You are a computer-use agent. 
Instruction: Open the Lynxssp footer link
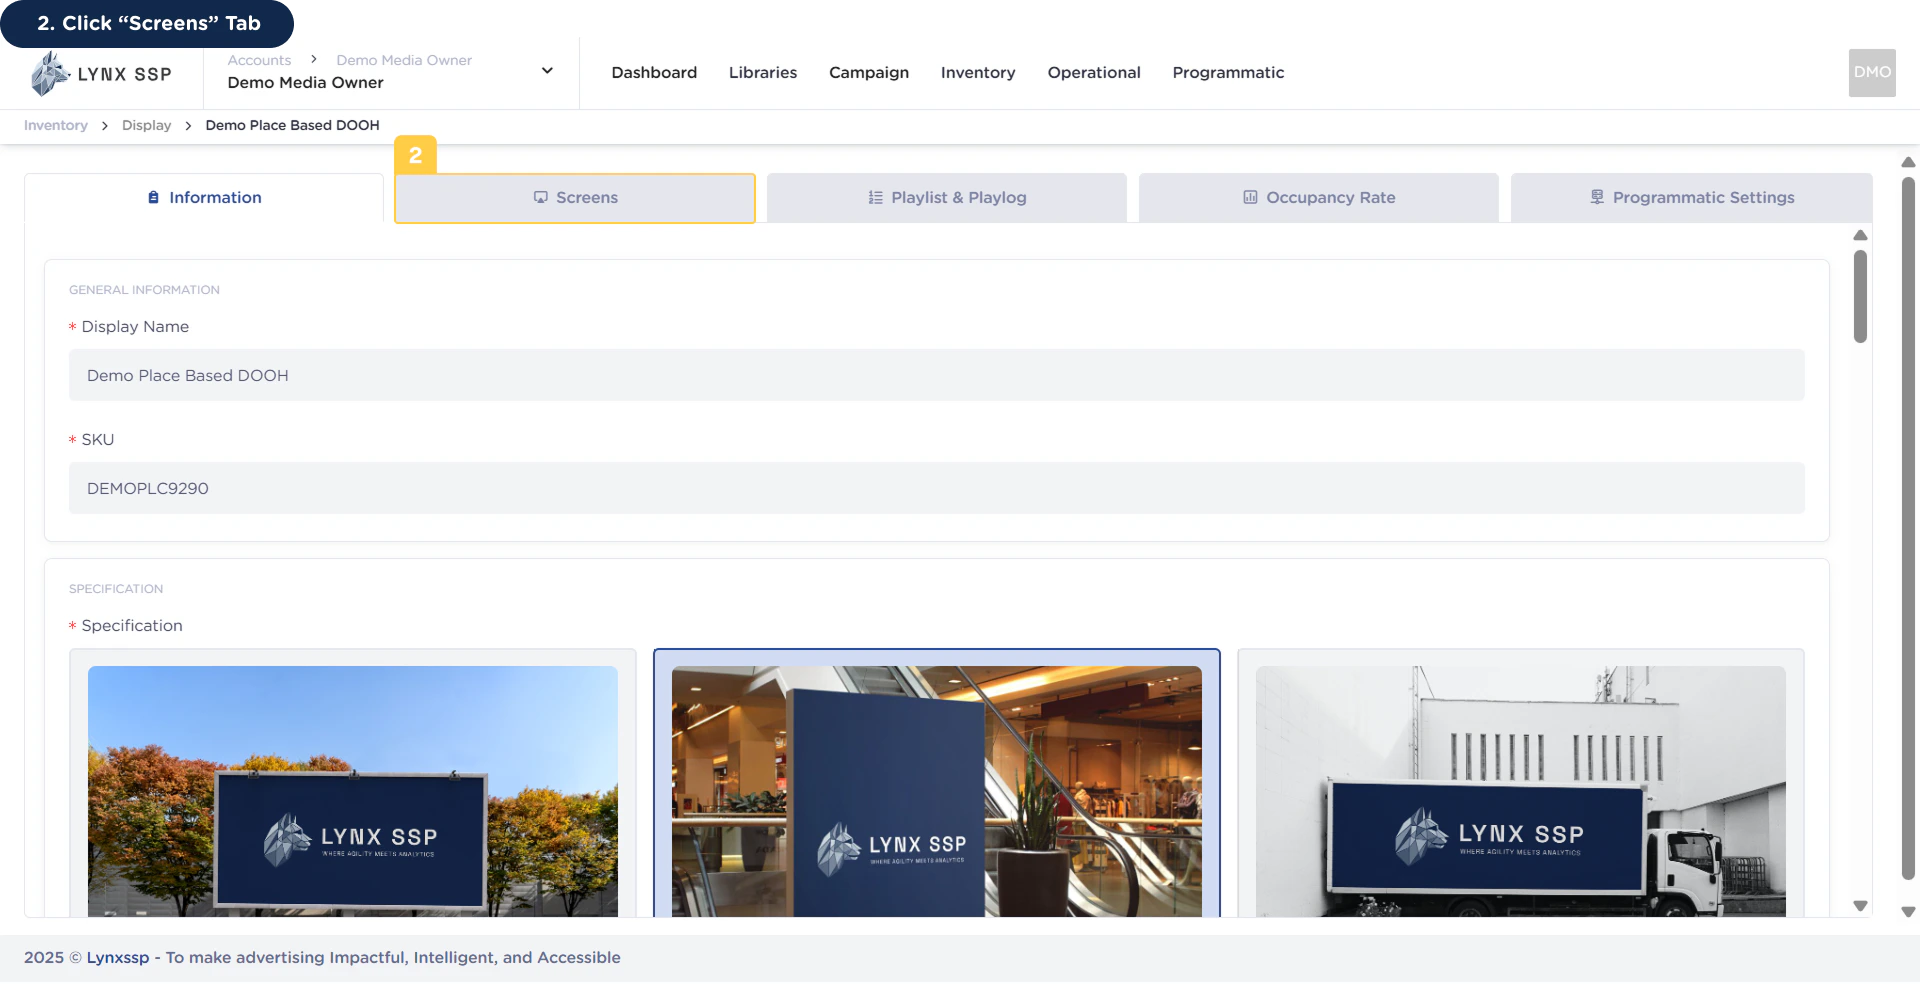117,957
